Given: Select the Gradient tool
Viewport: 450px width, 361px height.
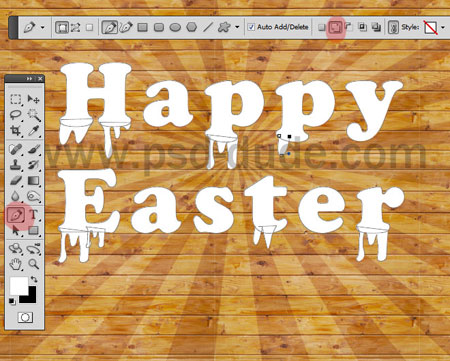Looking at the screenshot, I should (x=33, y=181).
